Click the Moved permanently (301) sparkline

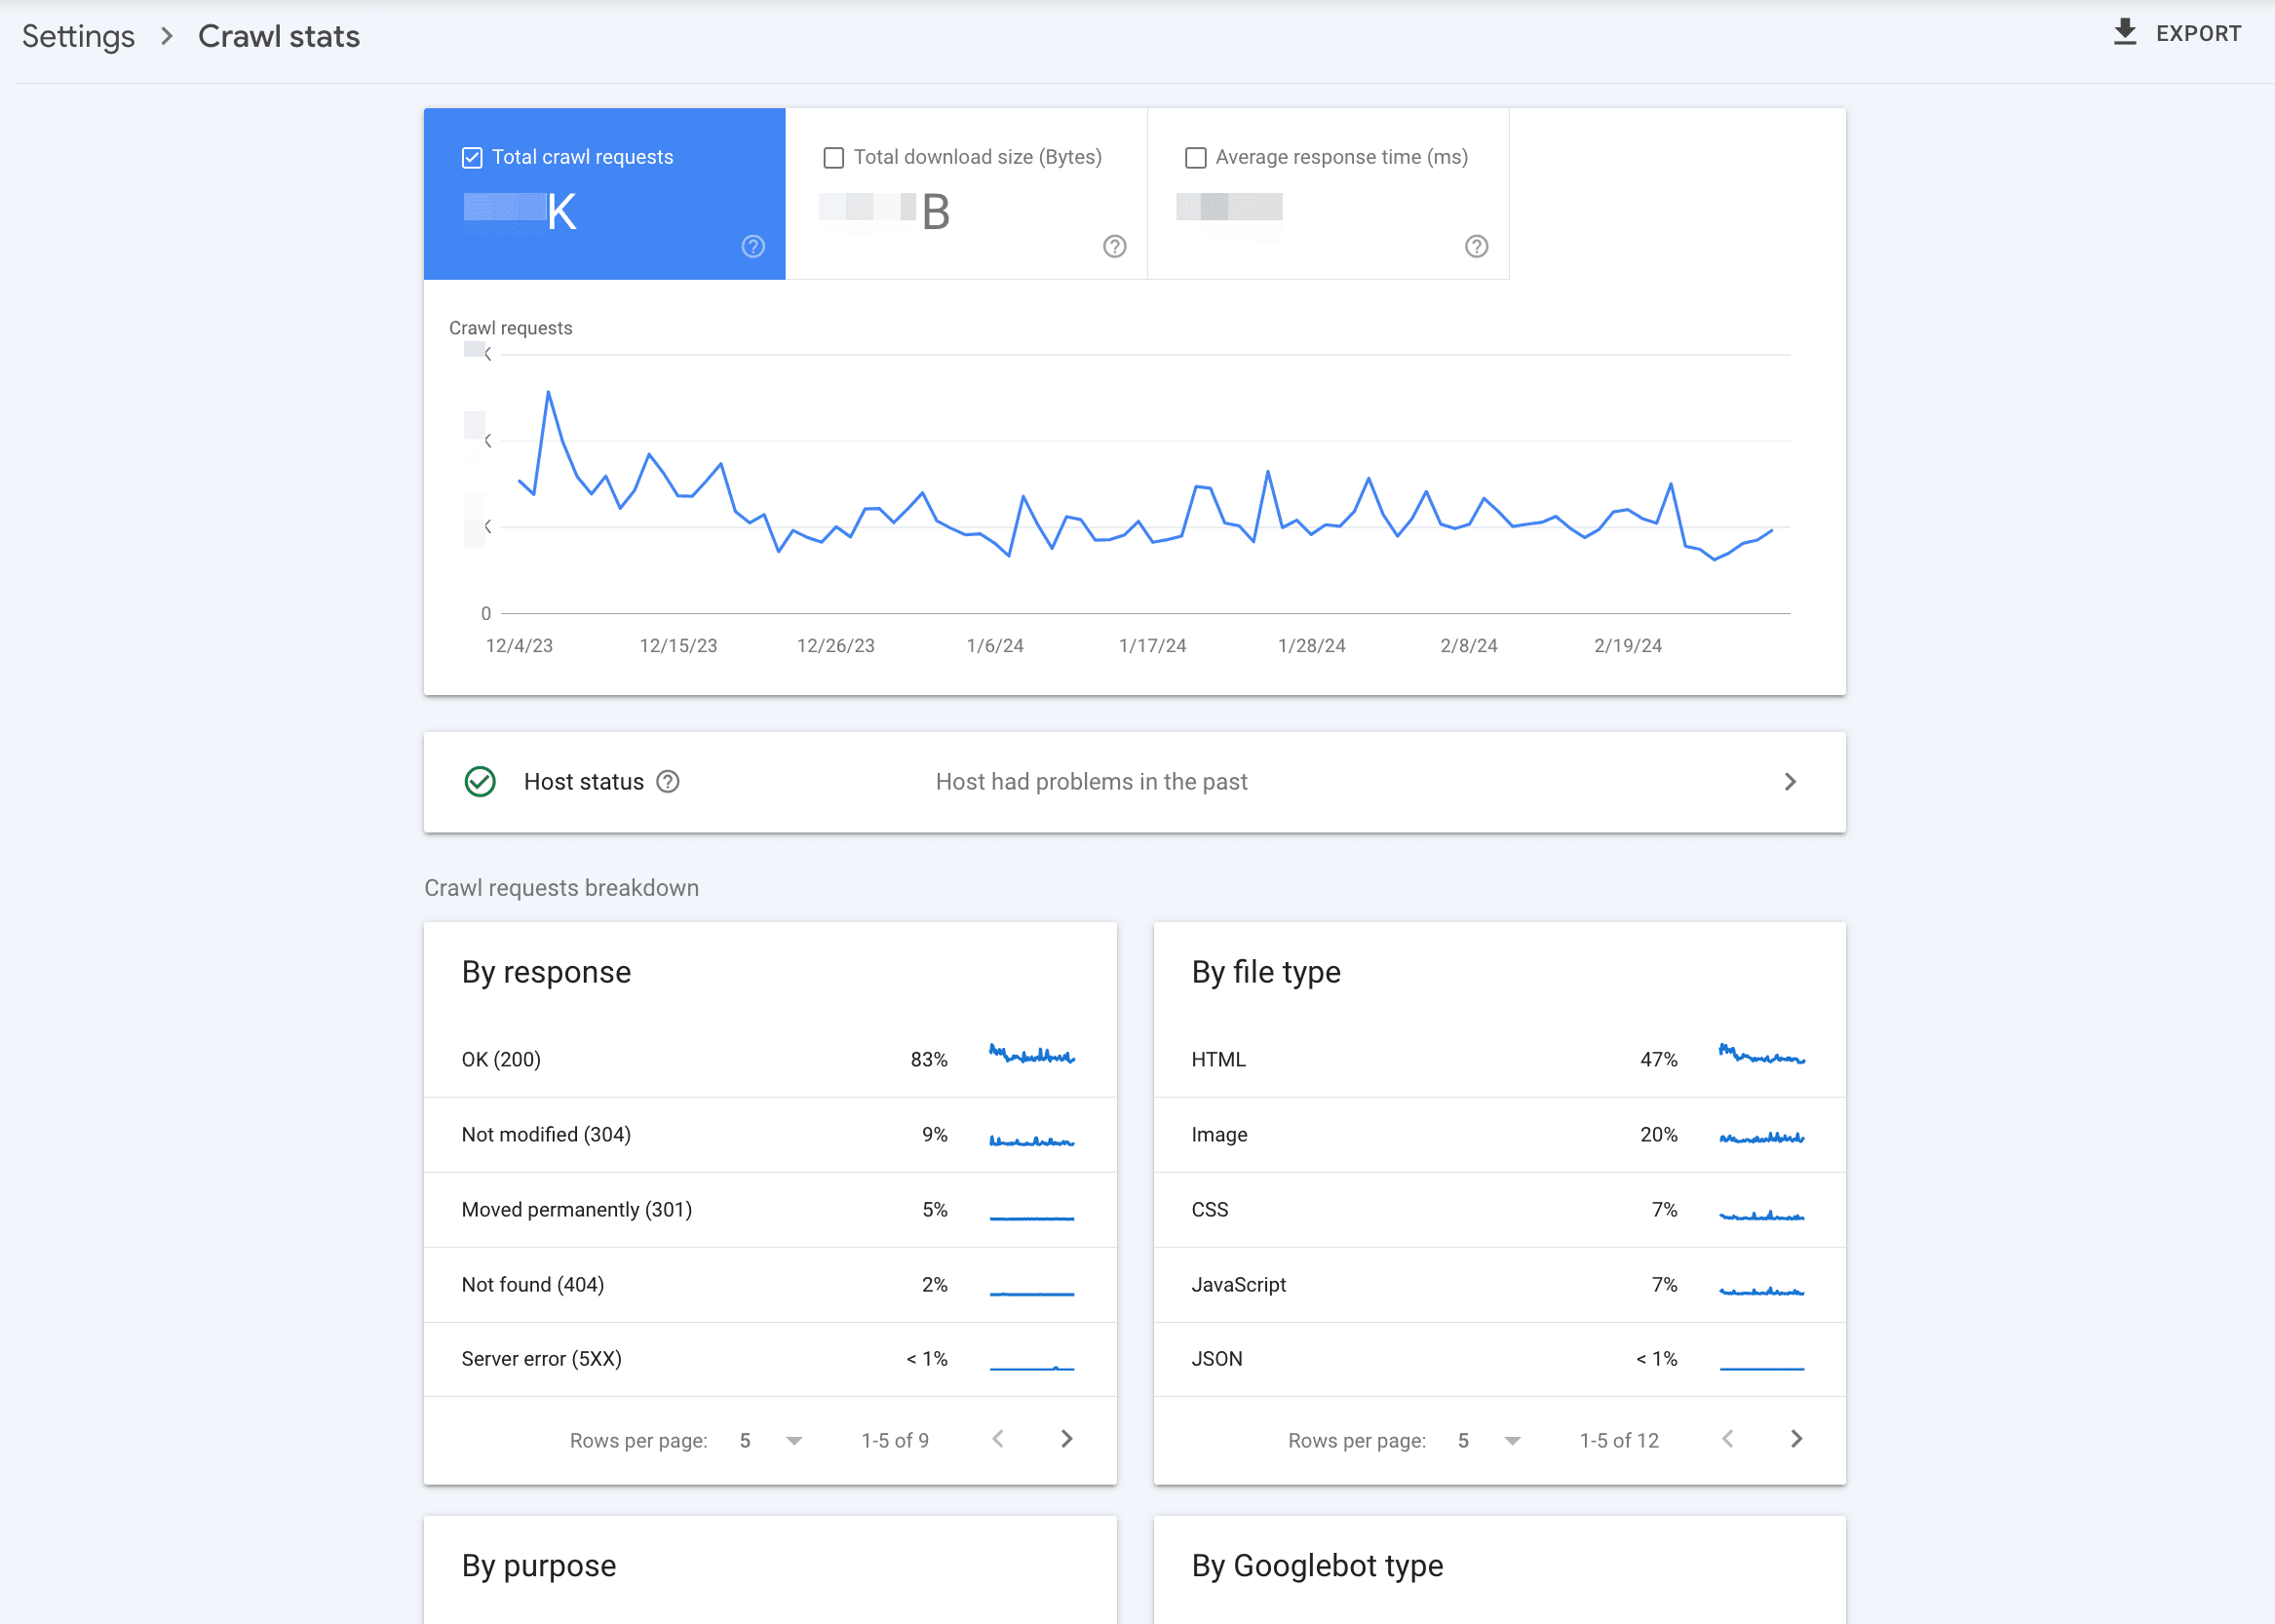tap(1032, 1218)
